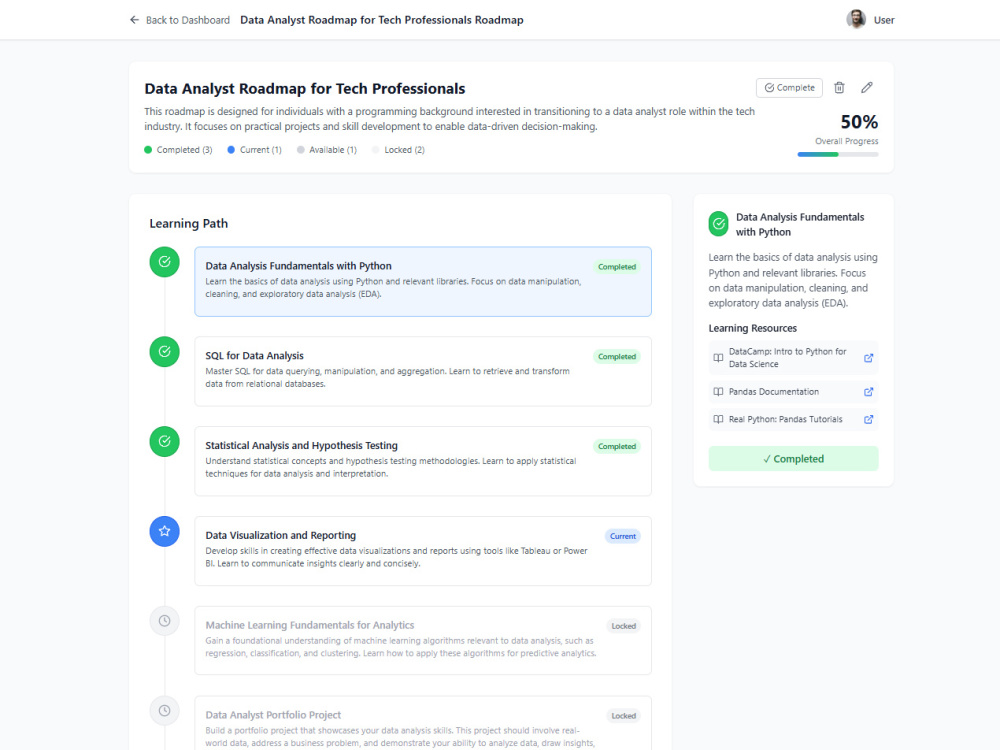Open the Pandas Documentation resource link
Viewport: 1000px width, 750px height.
(793, 392)
